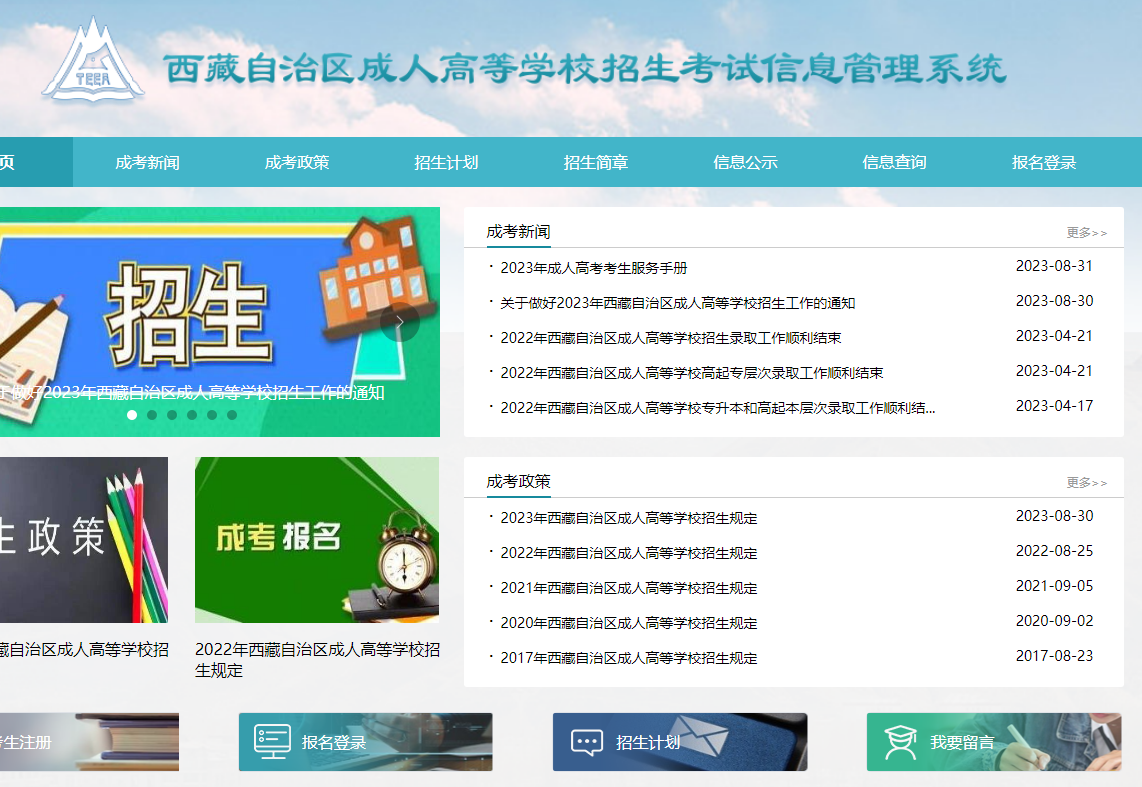This screenshot has width=1142, height=787.
Task: Select the first carousel dot indicator
Action: click(132, 415)
